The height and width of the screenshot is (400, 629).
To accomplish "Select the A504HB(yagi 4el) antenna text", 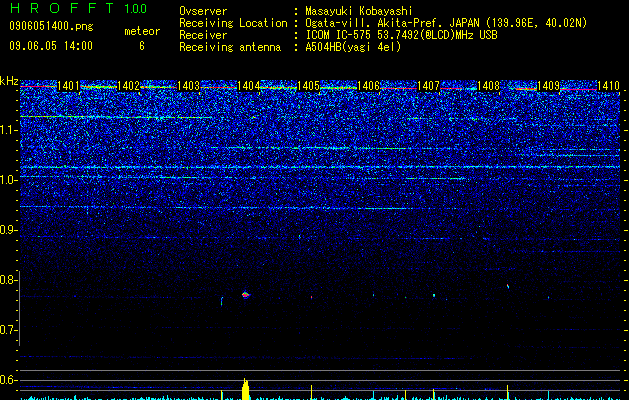I will (353, 47).
